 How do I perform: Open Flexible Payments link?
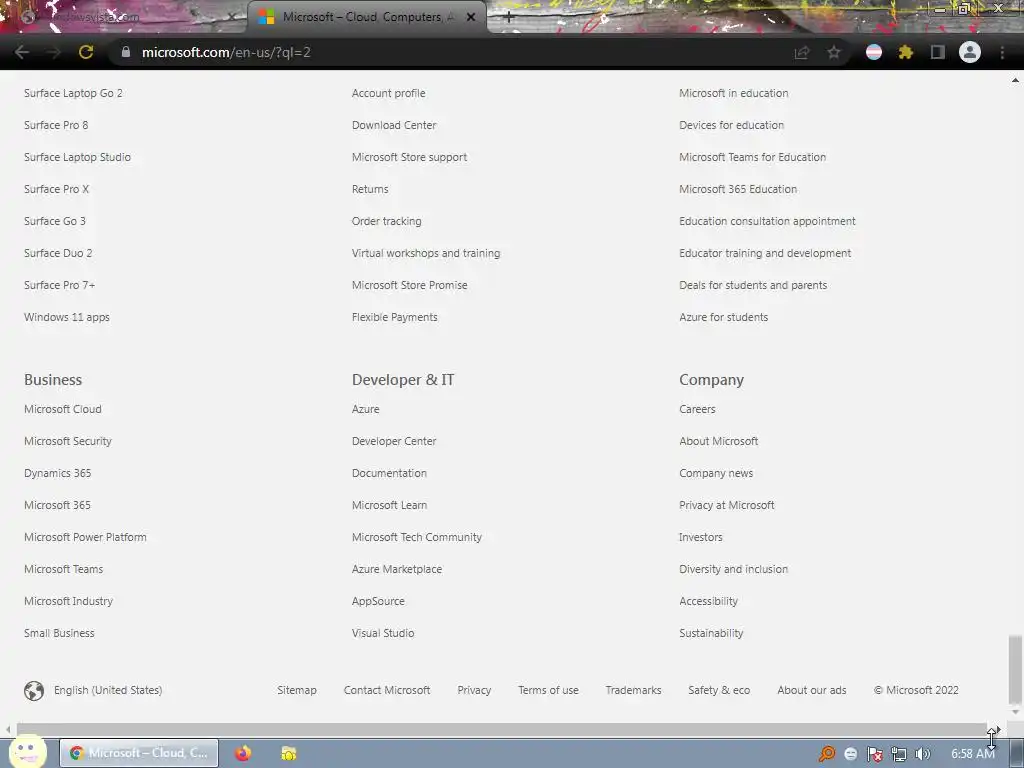tap(394, 317)
